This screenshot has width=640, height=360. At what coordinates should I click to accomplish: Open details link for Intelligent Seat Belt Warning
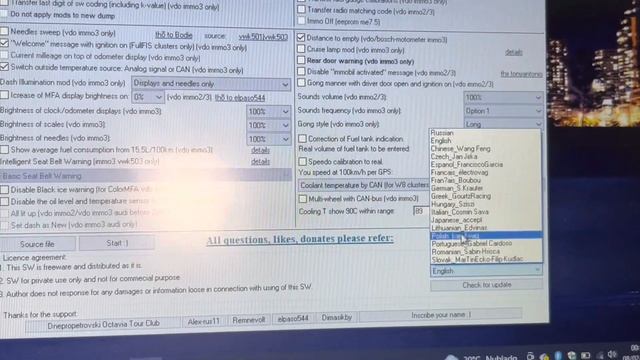[260, 162]
